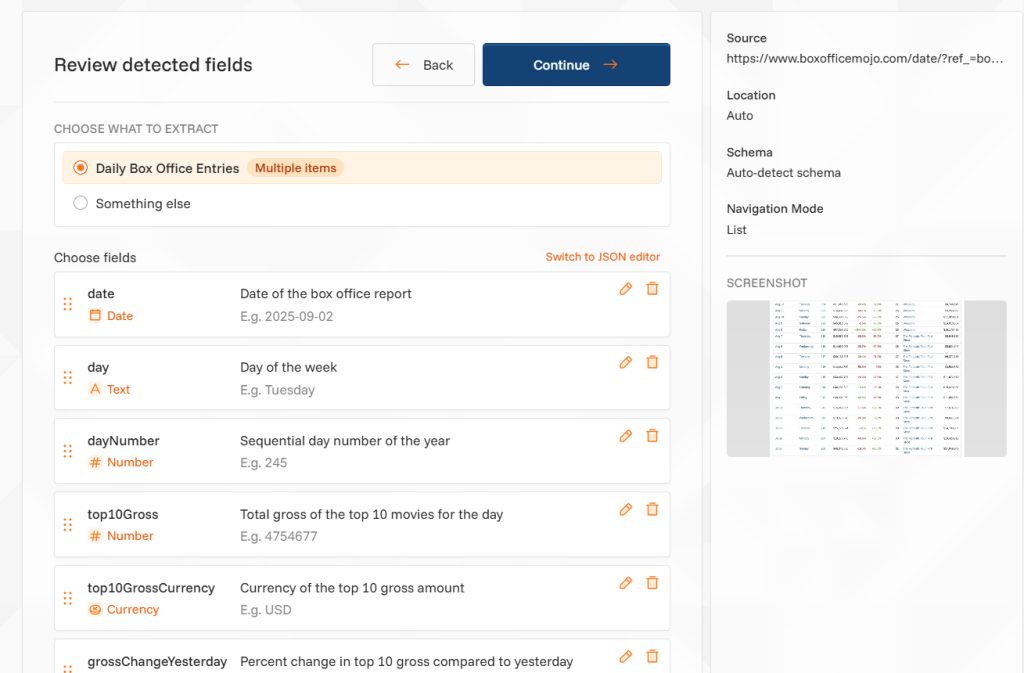Viewport: 1024px width, 673px height.
Task: Click the boxofficemojo source URL
Action: click(x=864, y=59)
